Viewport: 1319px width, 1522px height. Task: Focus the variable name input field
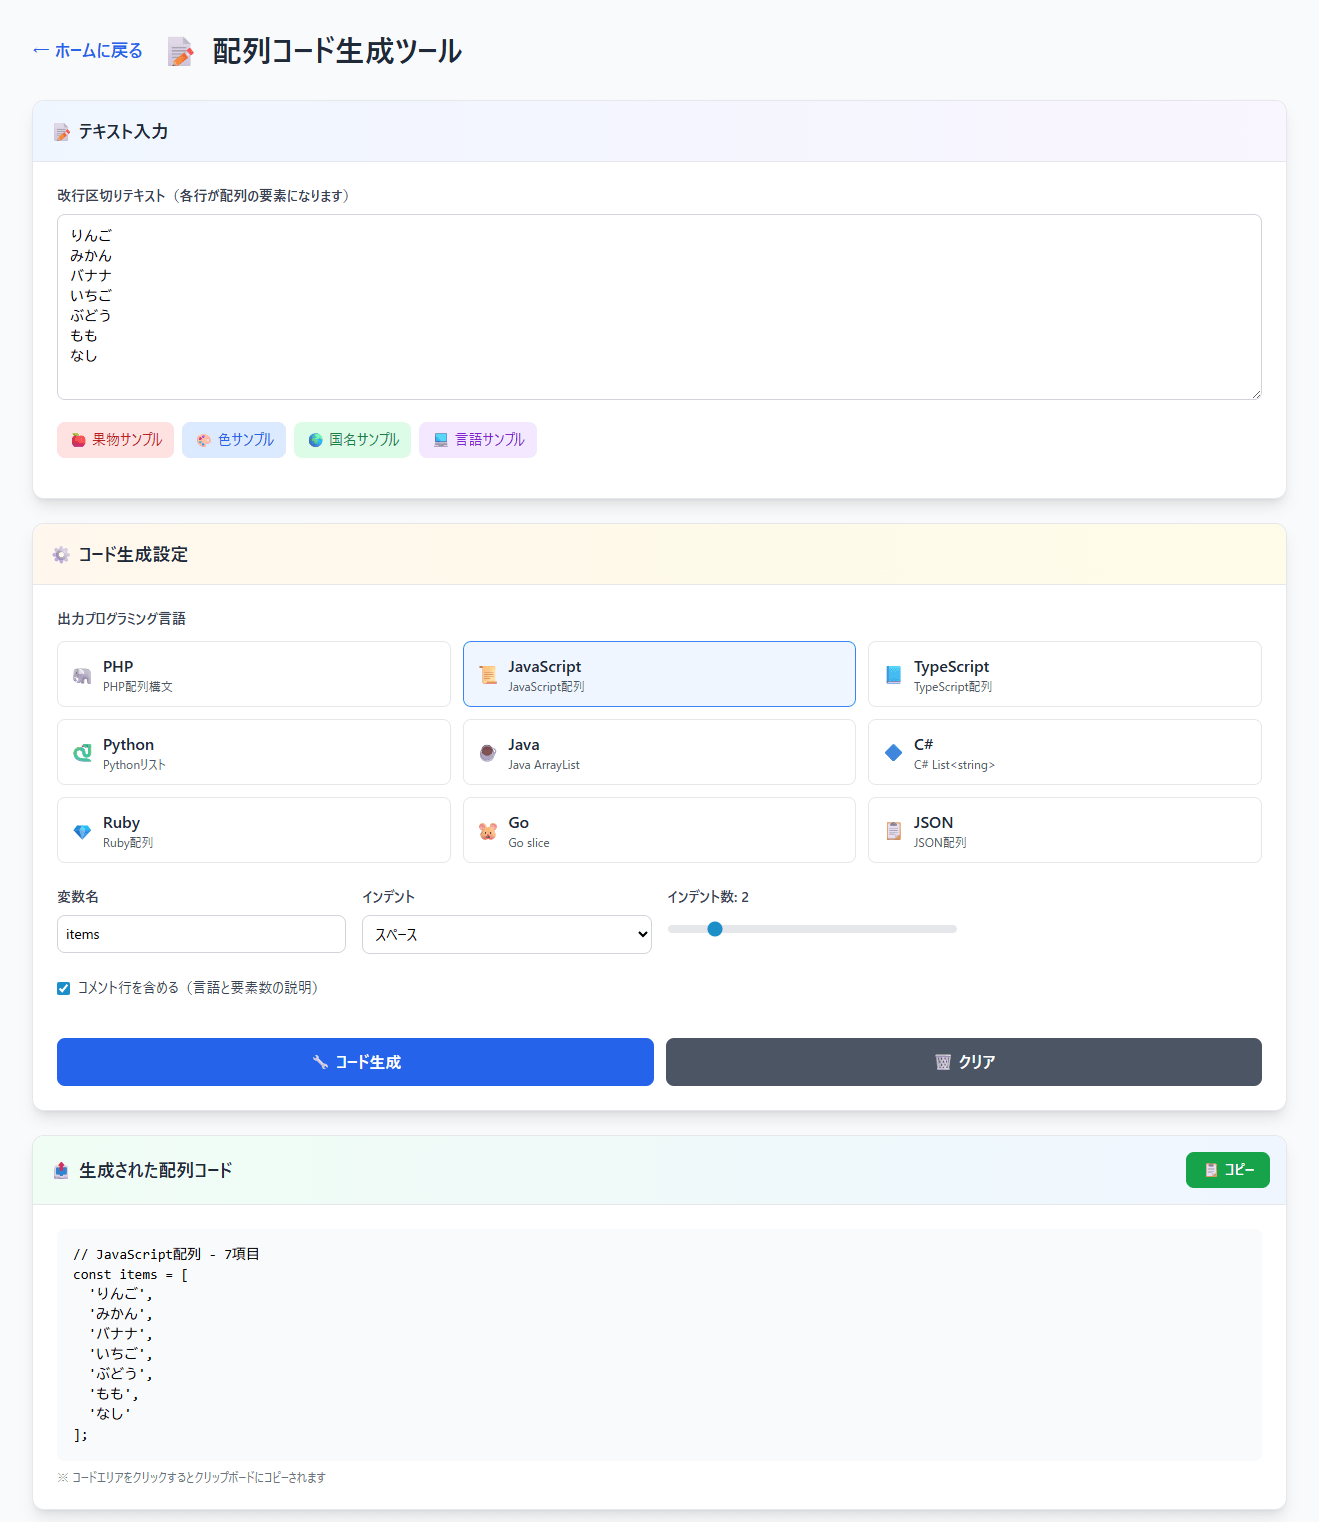click(201, 934)
